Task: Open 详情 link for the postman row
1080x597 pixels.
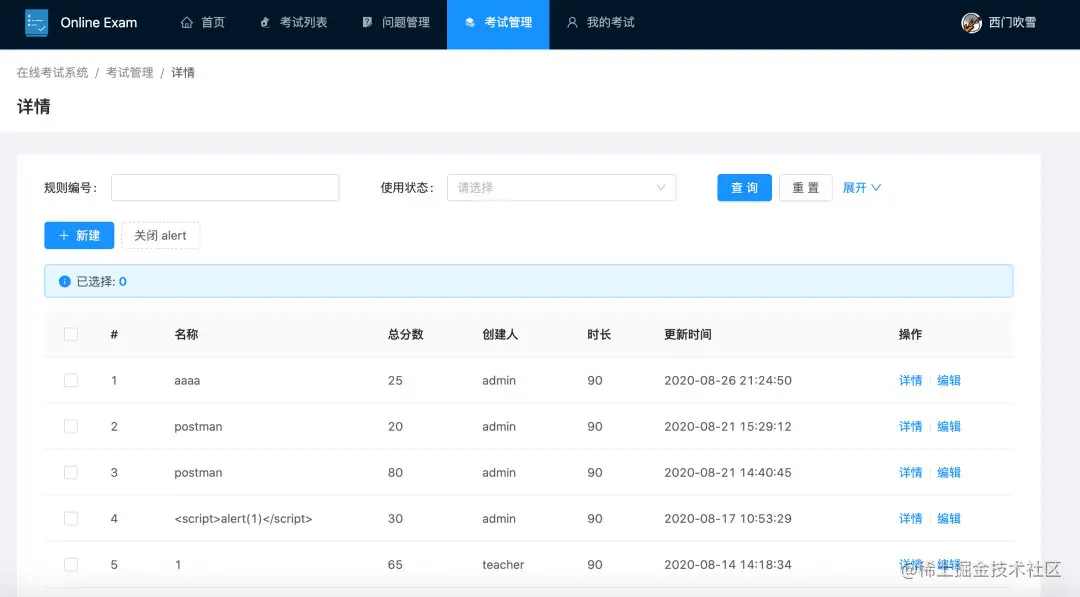Action: [x=909, y=426]
